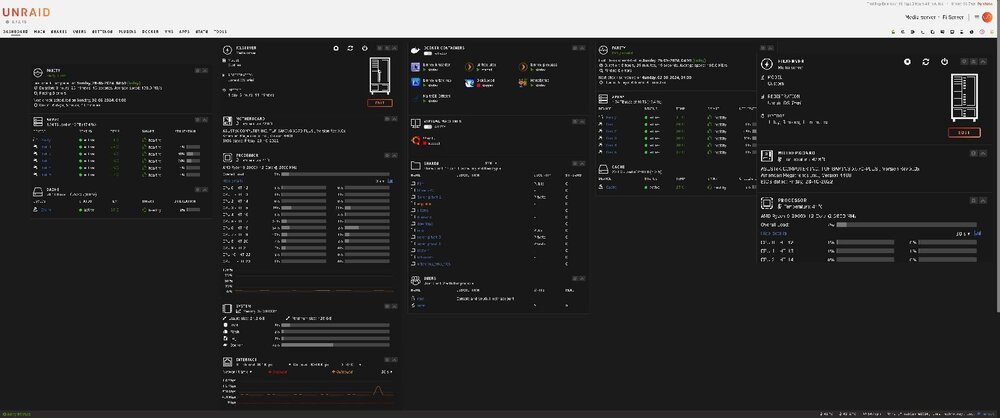
Task: Click the Users panel header icon
Action: point(415,281)
